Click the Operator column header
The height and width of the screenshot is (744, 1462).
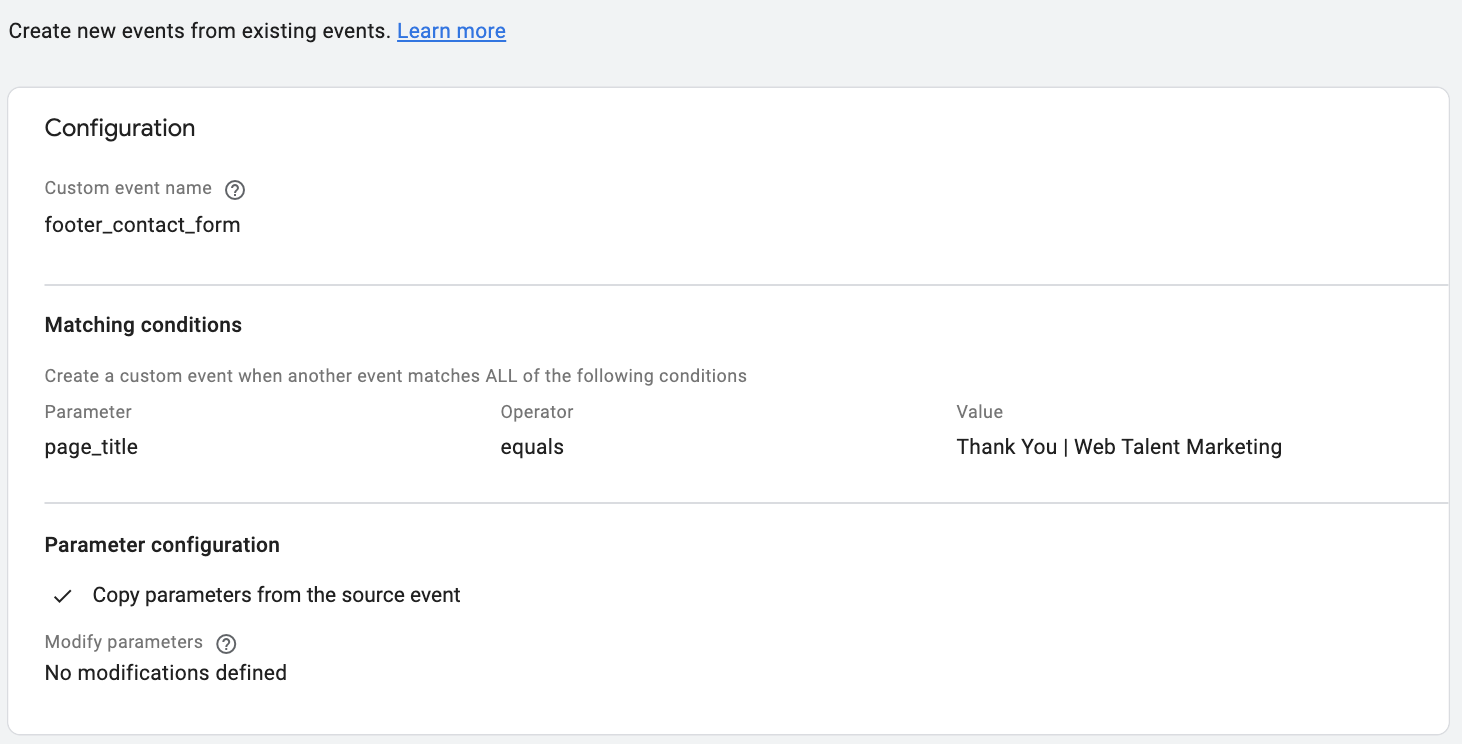[x=537, y=412]
